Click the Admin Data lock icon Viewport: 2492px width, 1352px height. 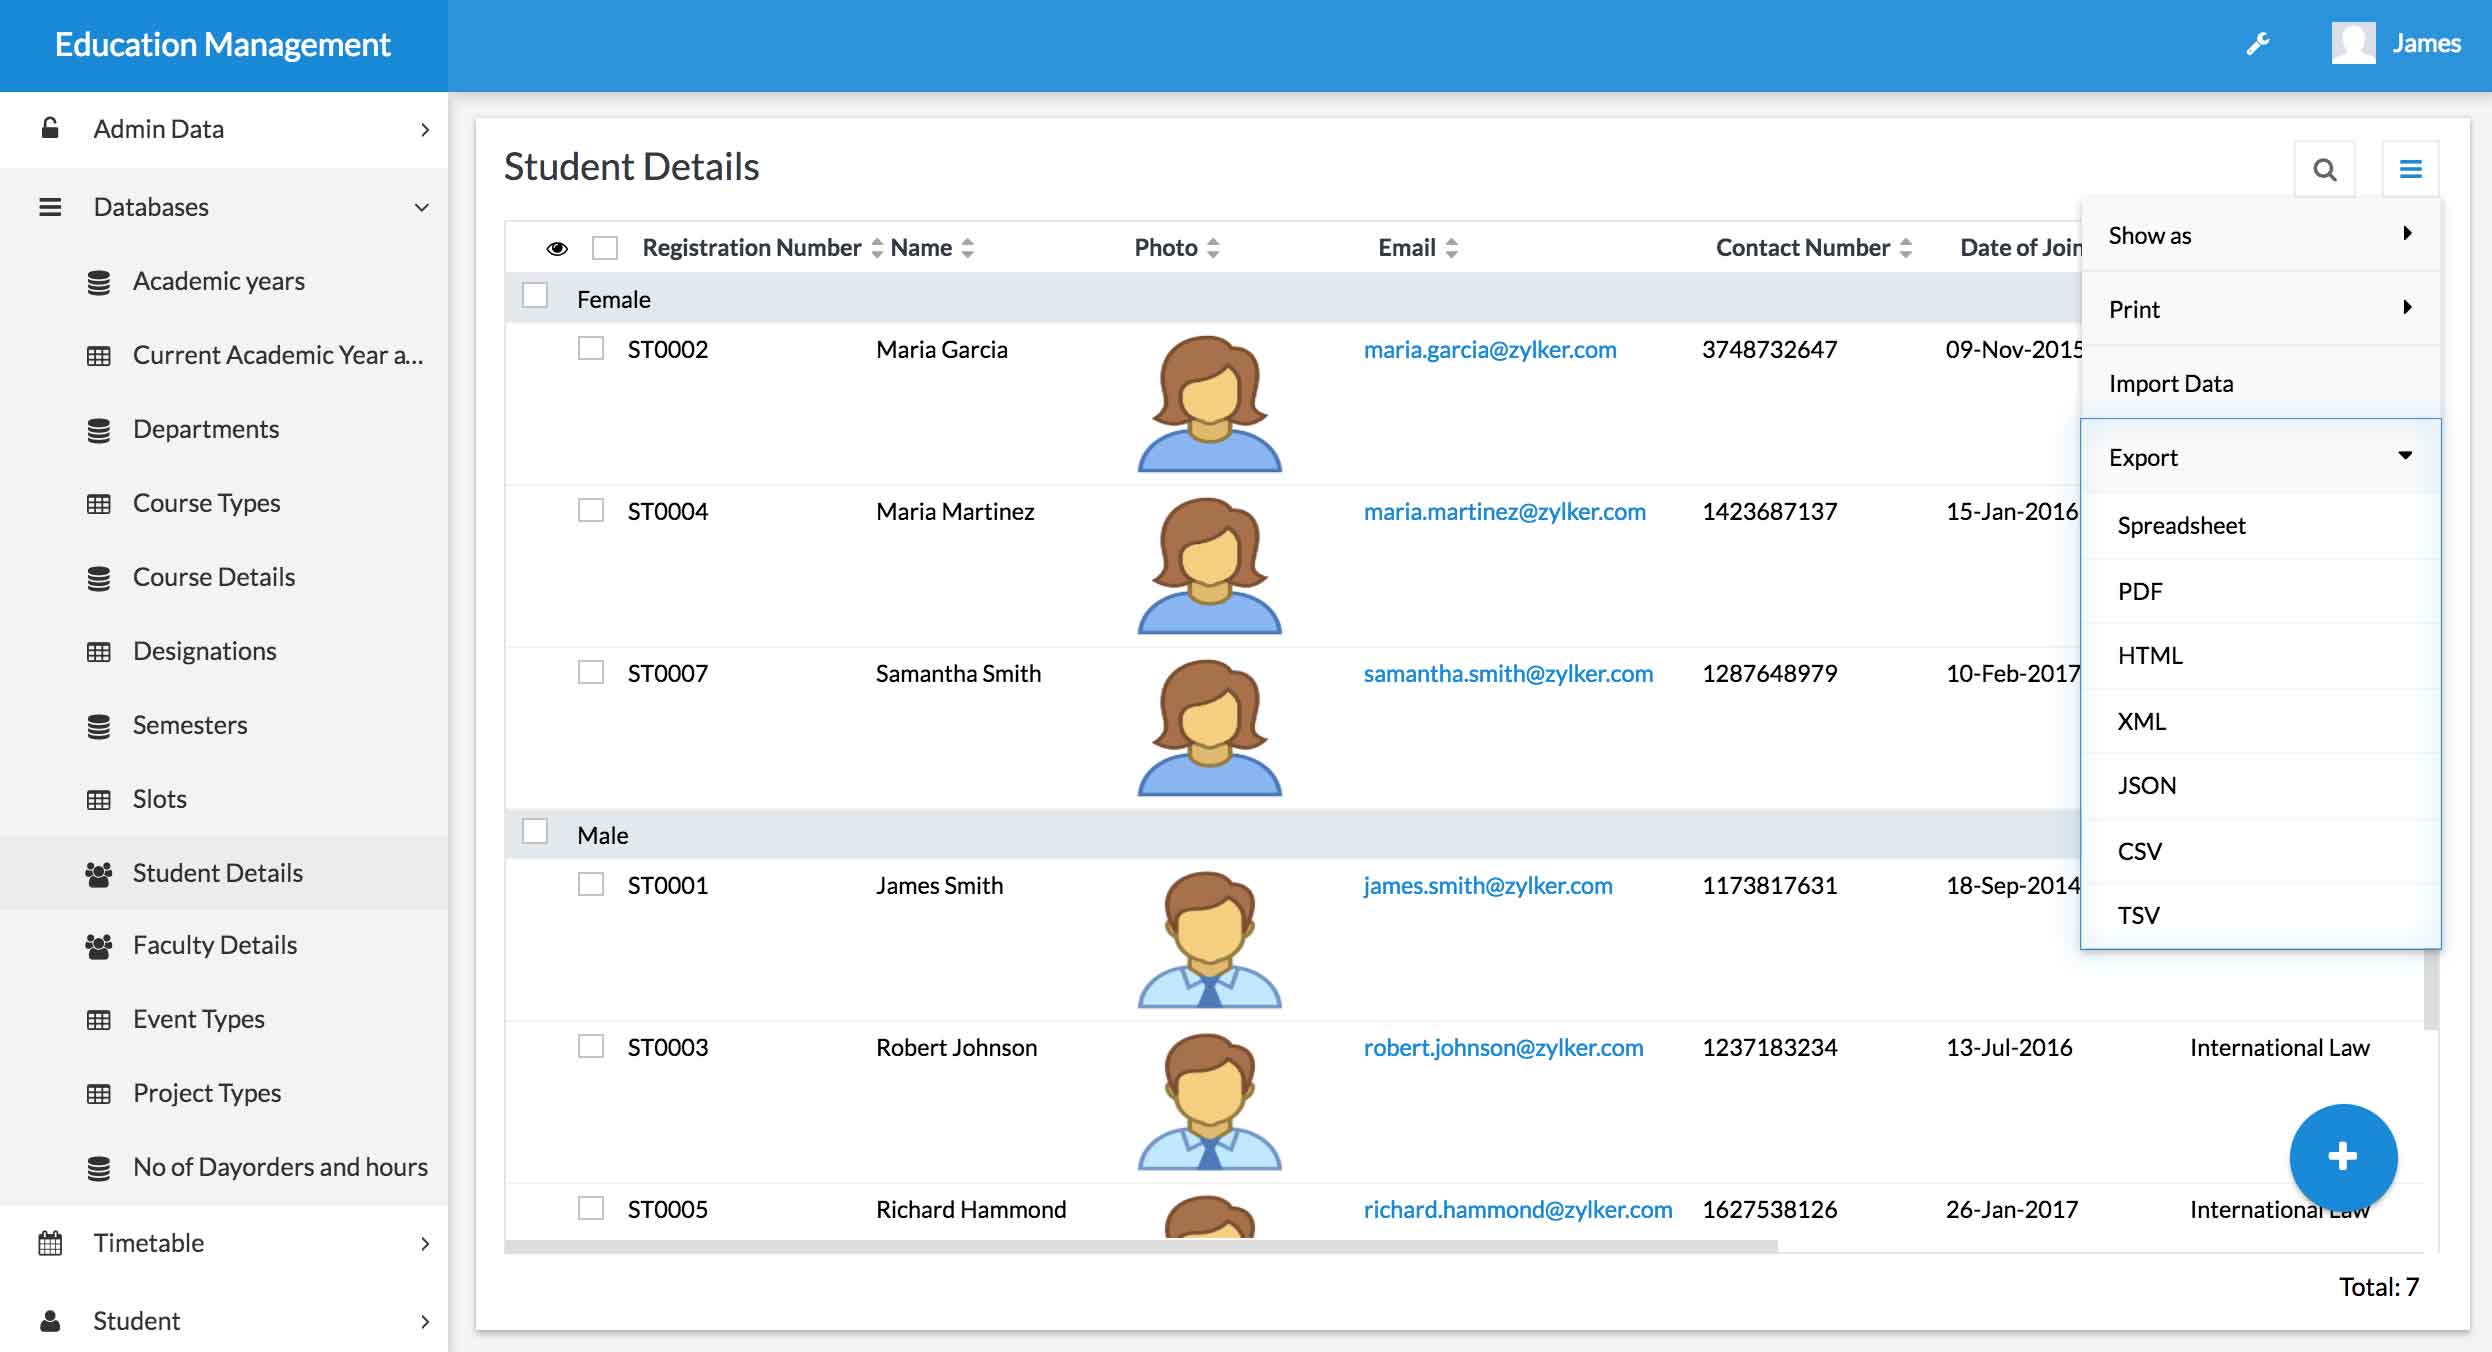pos(50,128)
